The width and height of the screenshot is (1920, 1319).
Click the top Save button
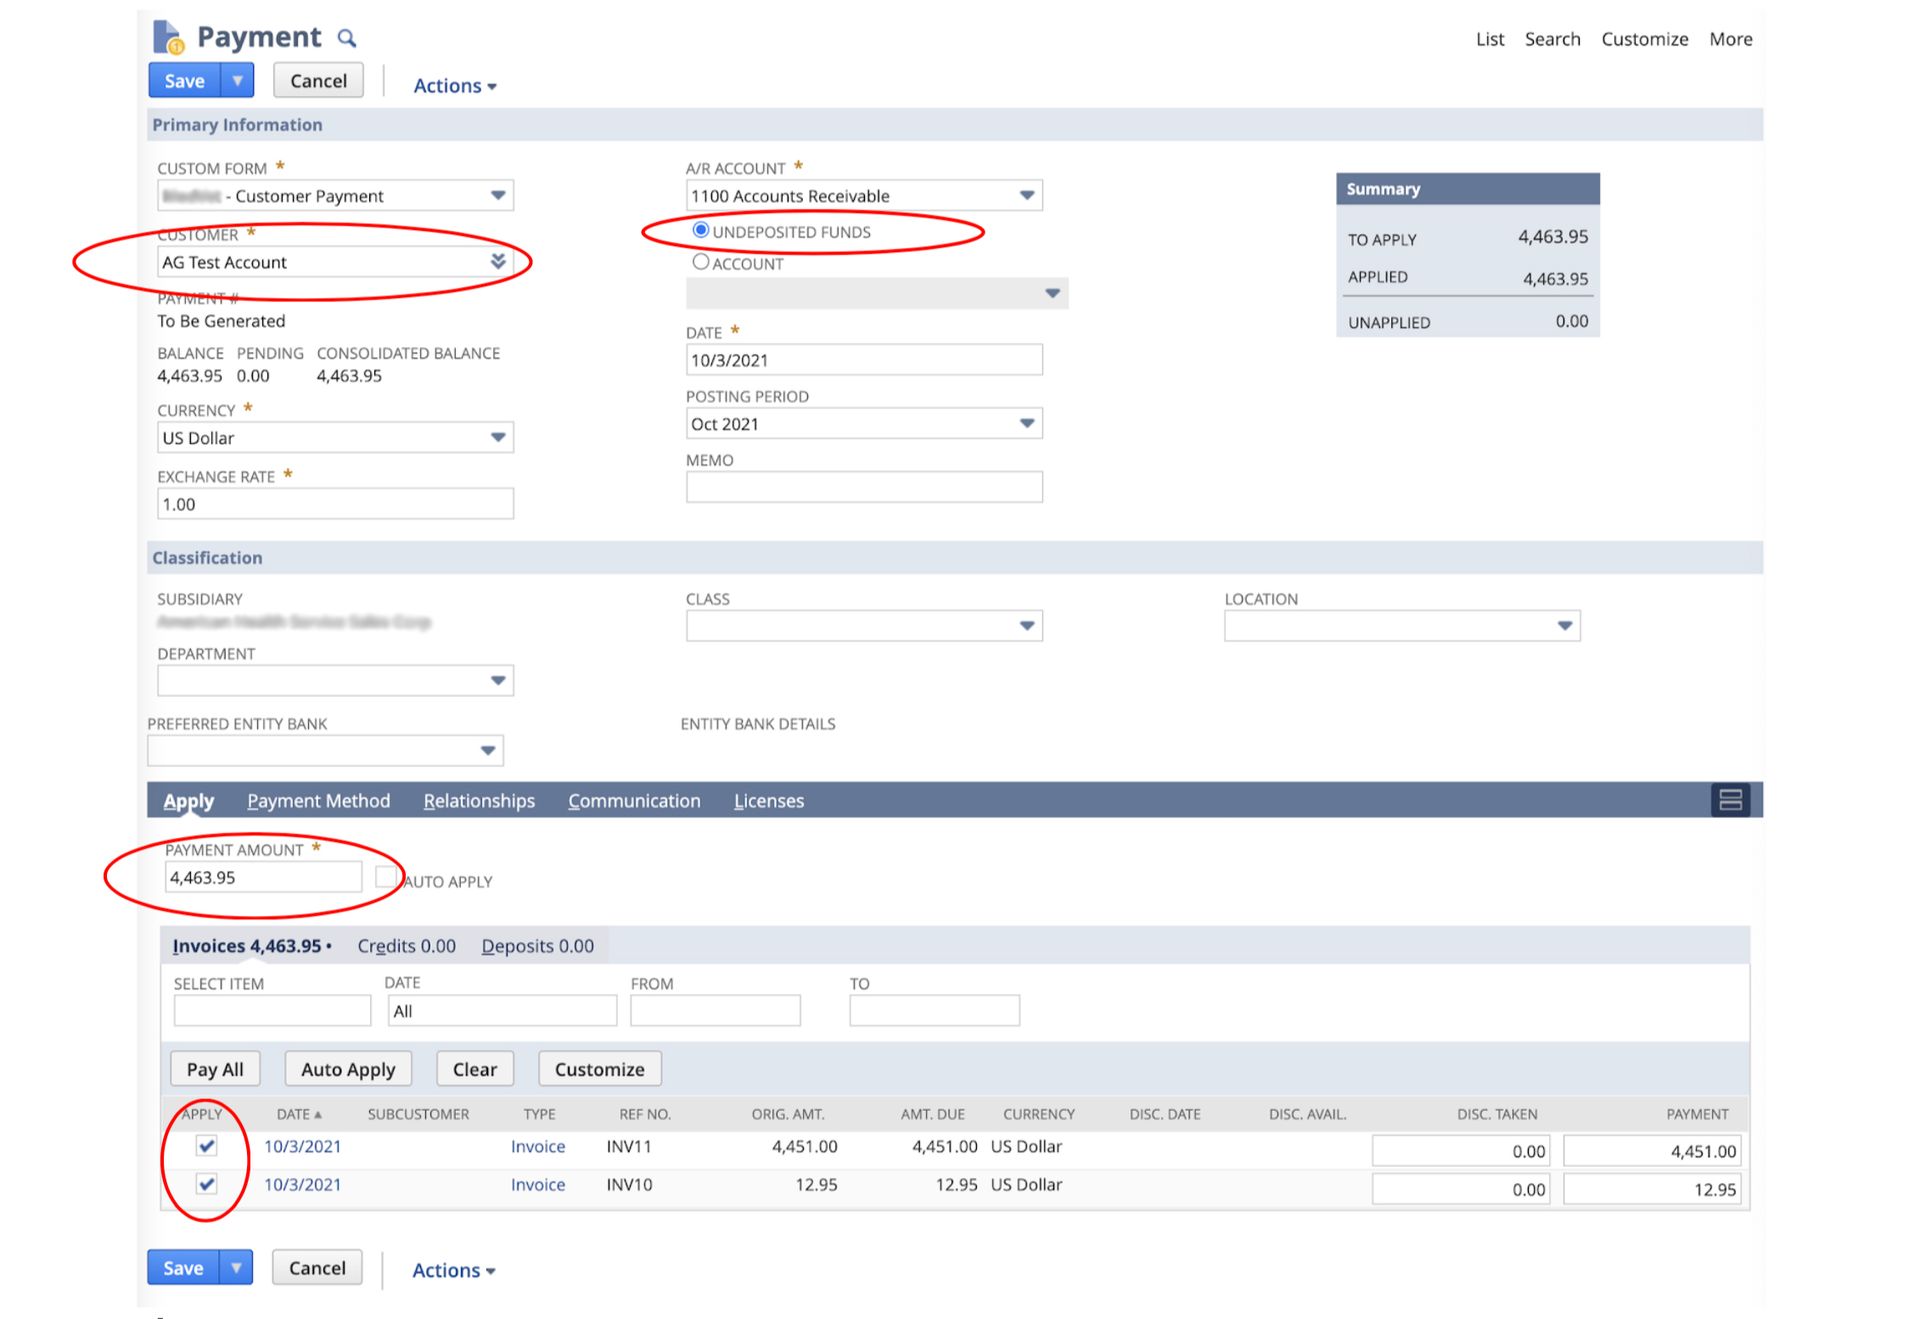tap(185, 81)
